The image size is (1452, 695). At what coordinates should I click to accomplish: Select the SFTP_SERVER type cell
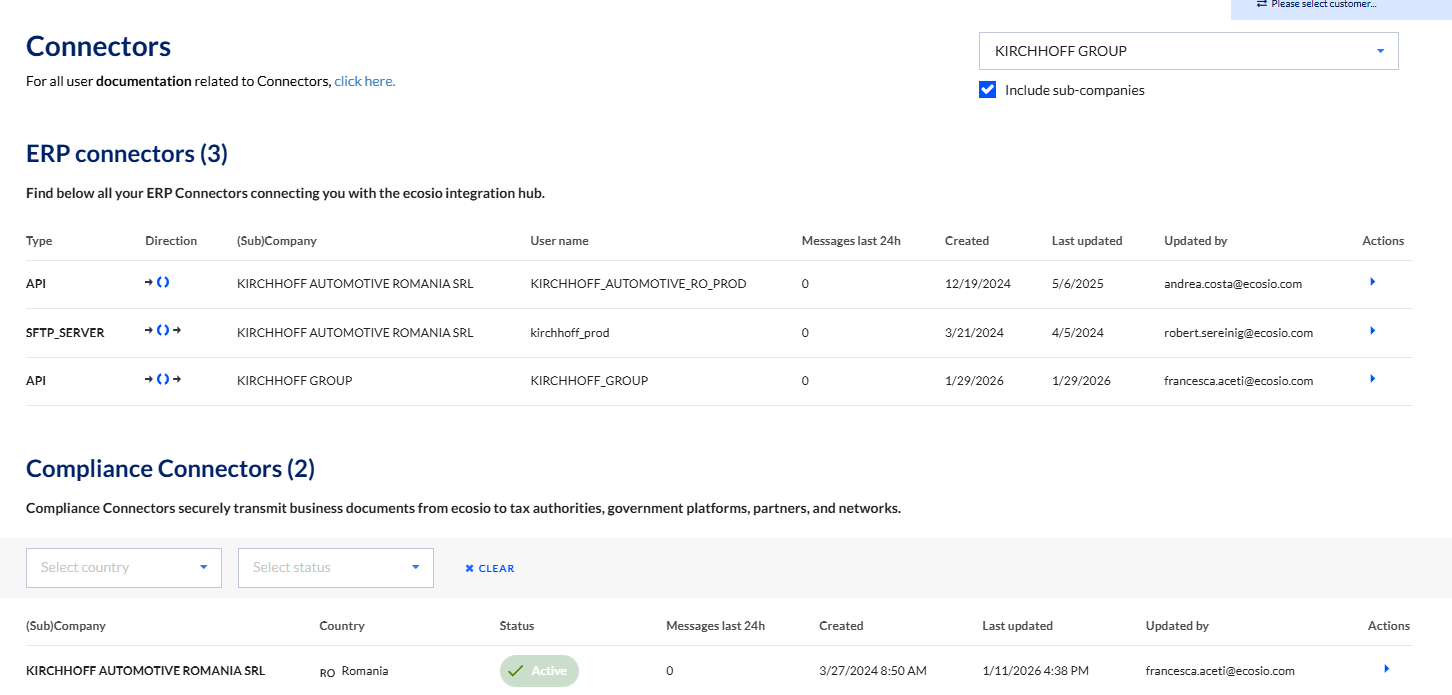tap(65, 333)
